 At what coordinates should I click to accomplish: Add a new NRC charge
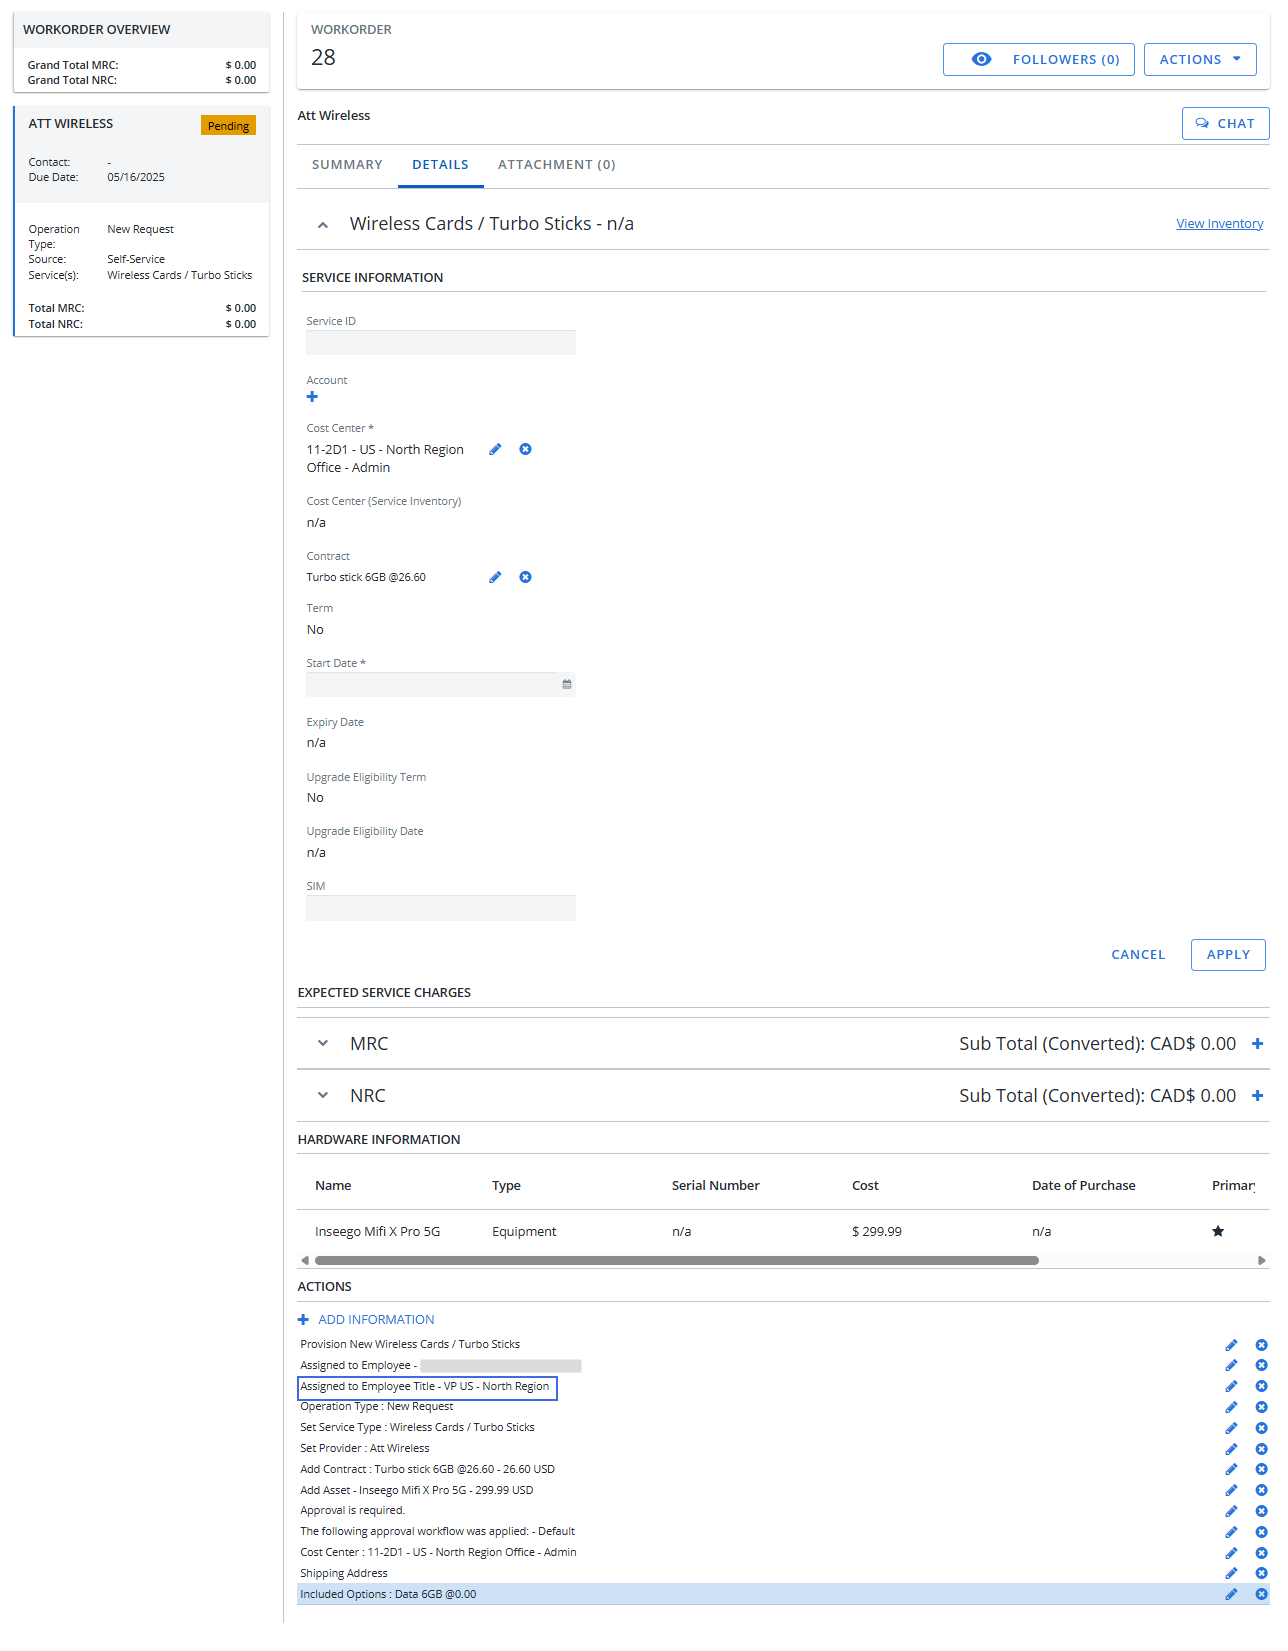(1257, 1096)
